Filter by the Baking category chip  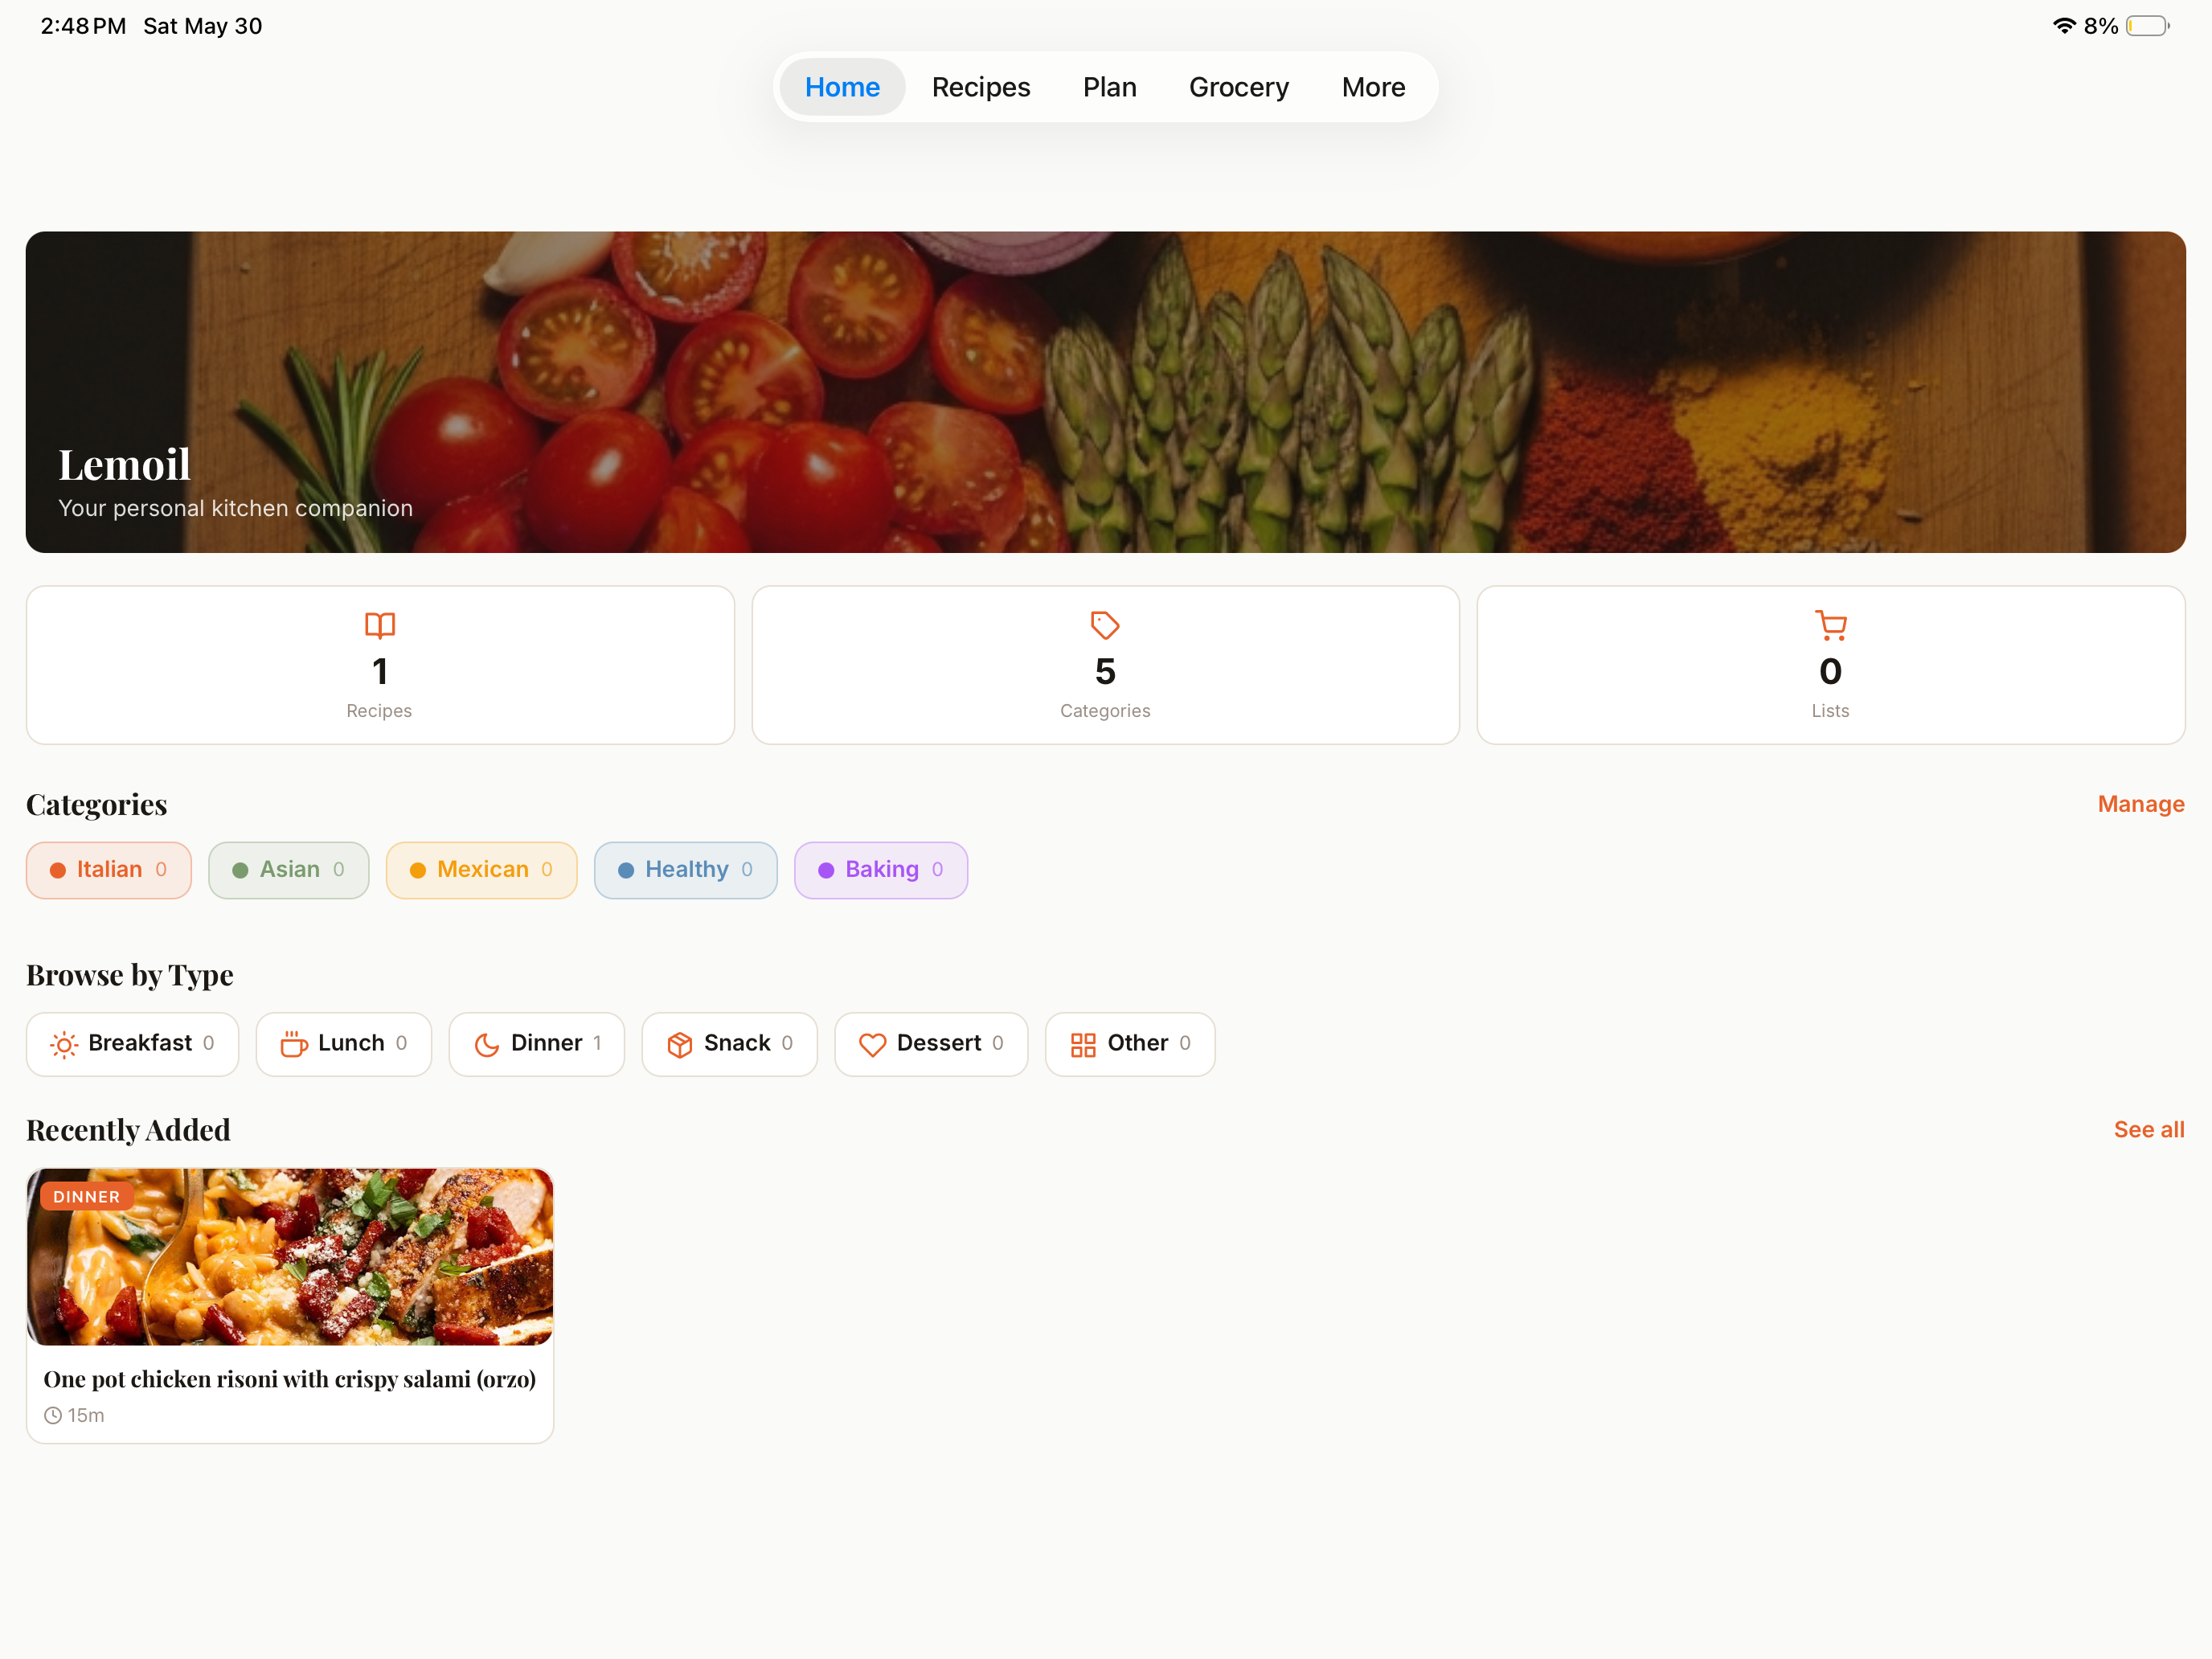pos(880,870)
